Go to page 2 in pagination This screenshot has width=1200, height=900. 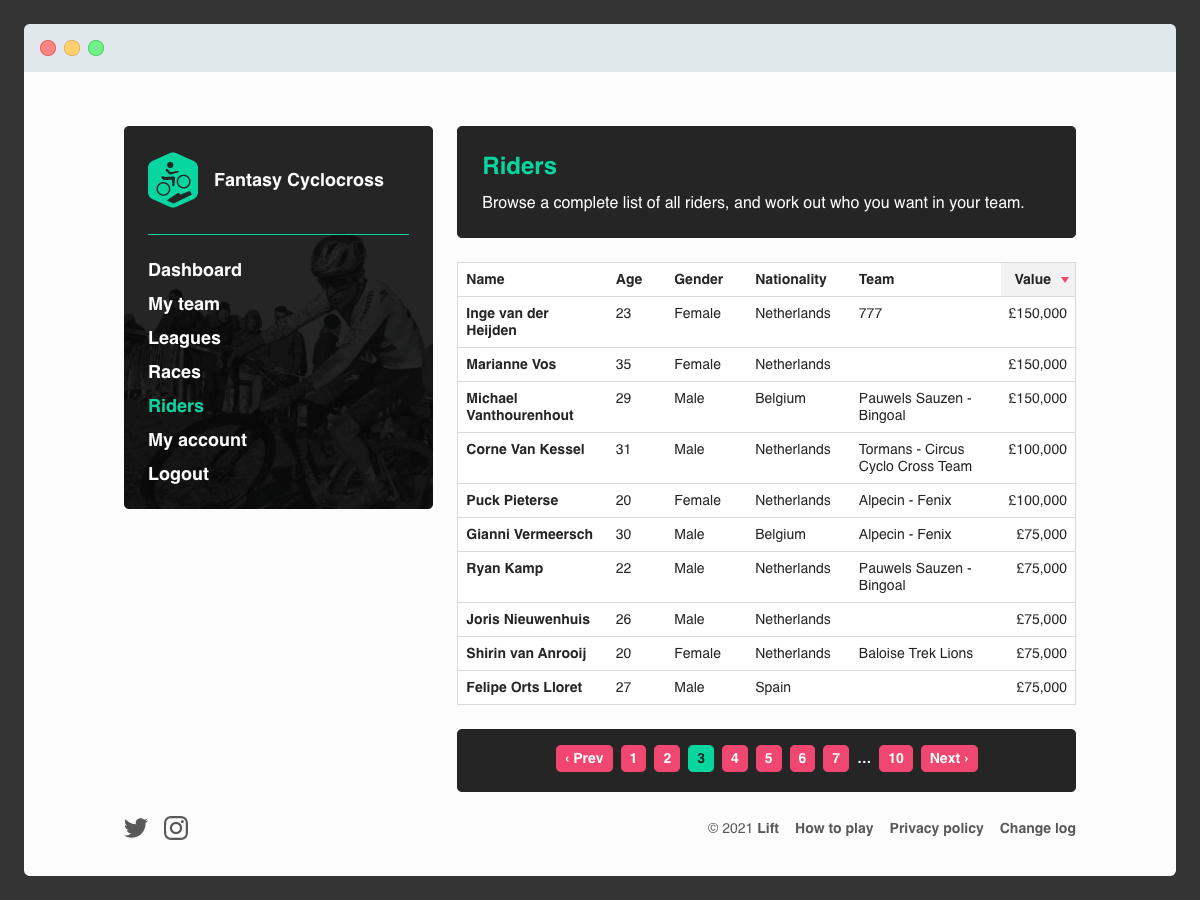[x=667, y=758]
